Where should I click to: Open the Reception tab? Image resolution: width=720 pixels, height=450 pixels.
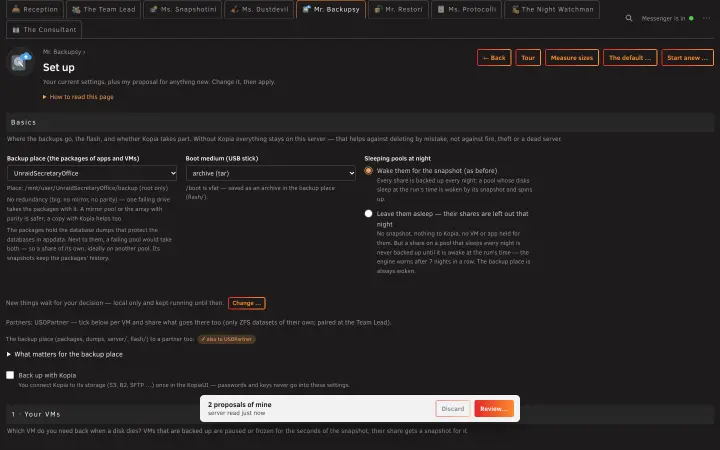[35, 9]
